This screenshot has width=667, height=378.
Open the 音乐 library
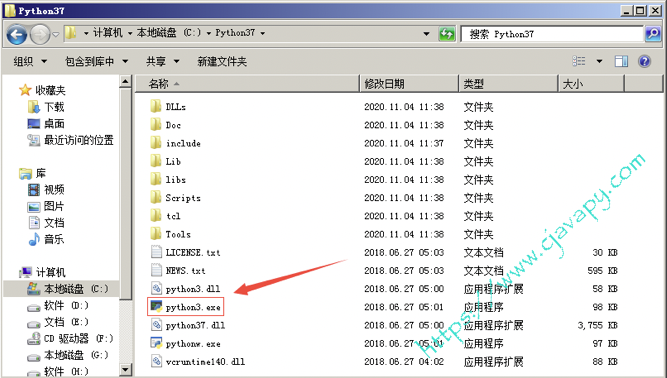click(x=54, y=239)
